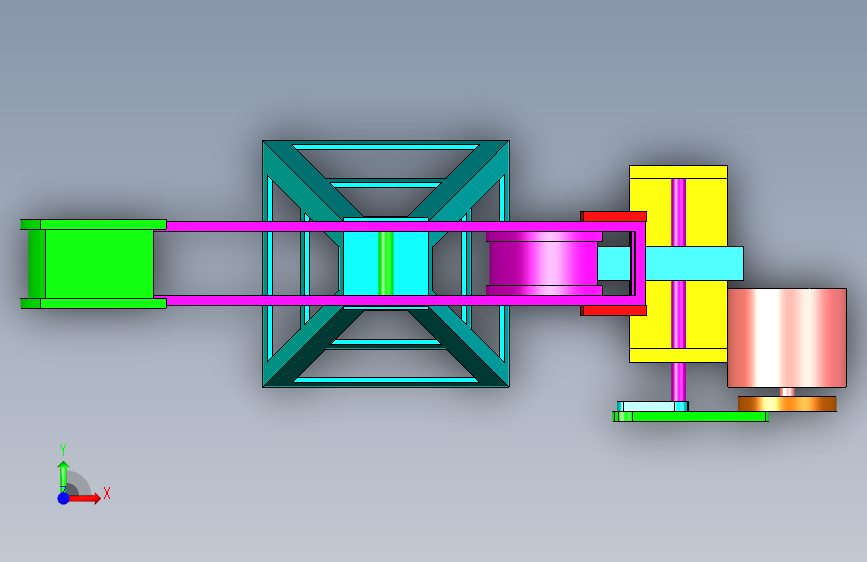Pick the orange disc below the motor
Image resolution: width=867 pixels, height=562 pixels.
click(x=787, y=404)
